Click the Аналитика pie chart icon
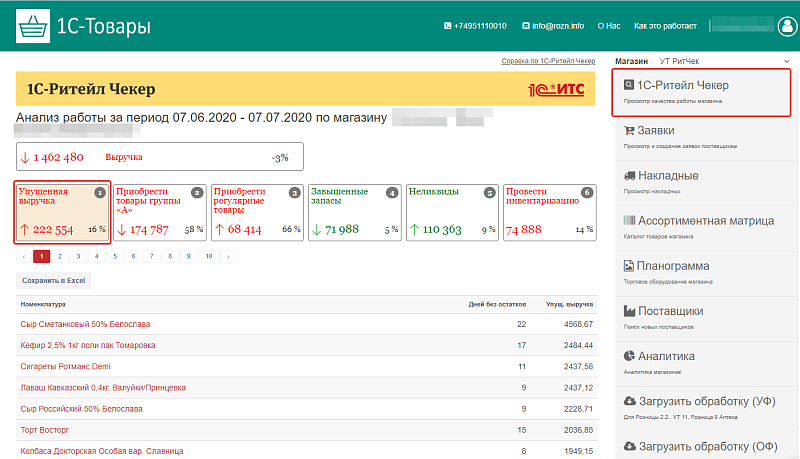Viewport: 800px width, 459px height. pos(629,355)
